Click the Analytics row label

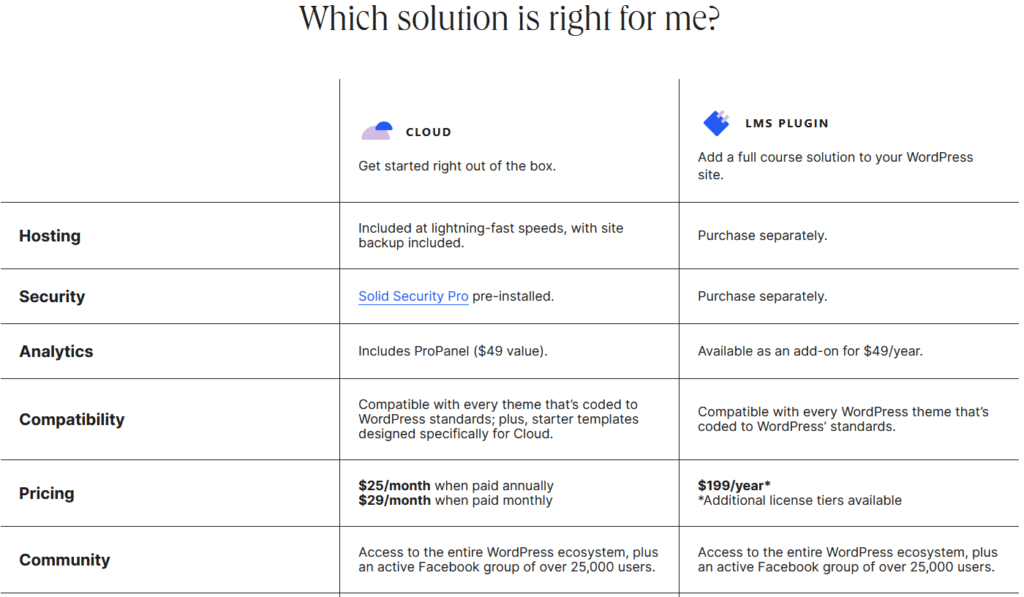coord(56,351)
